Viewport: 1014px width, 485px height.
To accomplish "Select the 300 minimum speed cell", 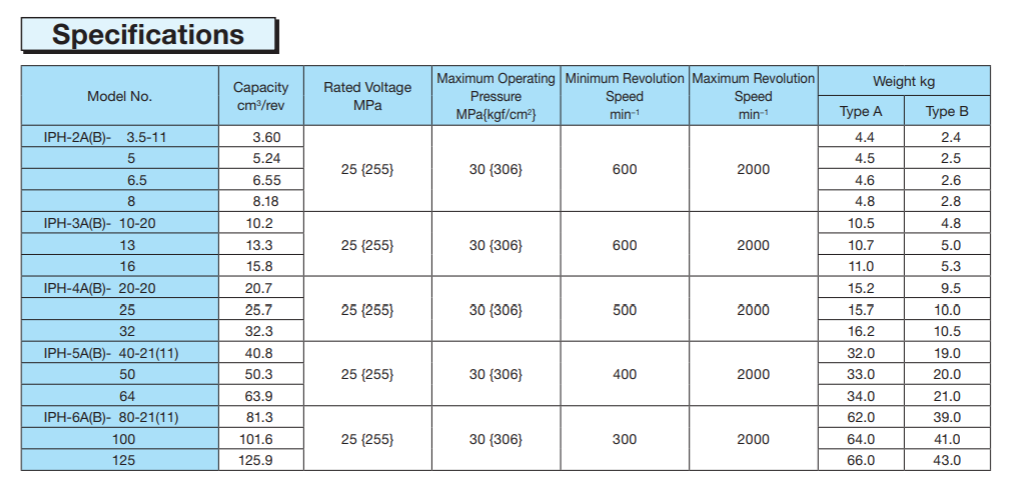I will tap(624, 439).
